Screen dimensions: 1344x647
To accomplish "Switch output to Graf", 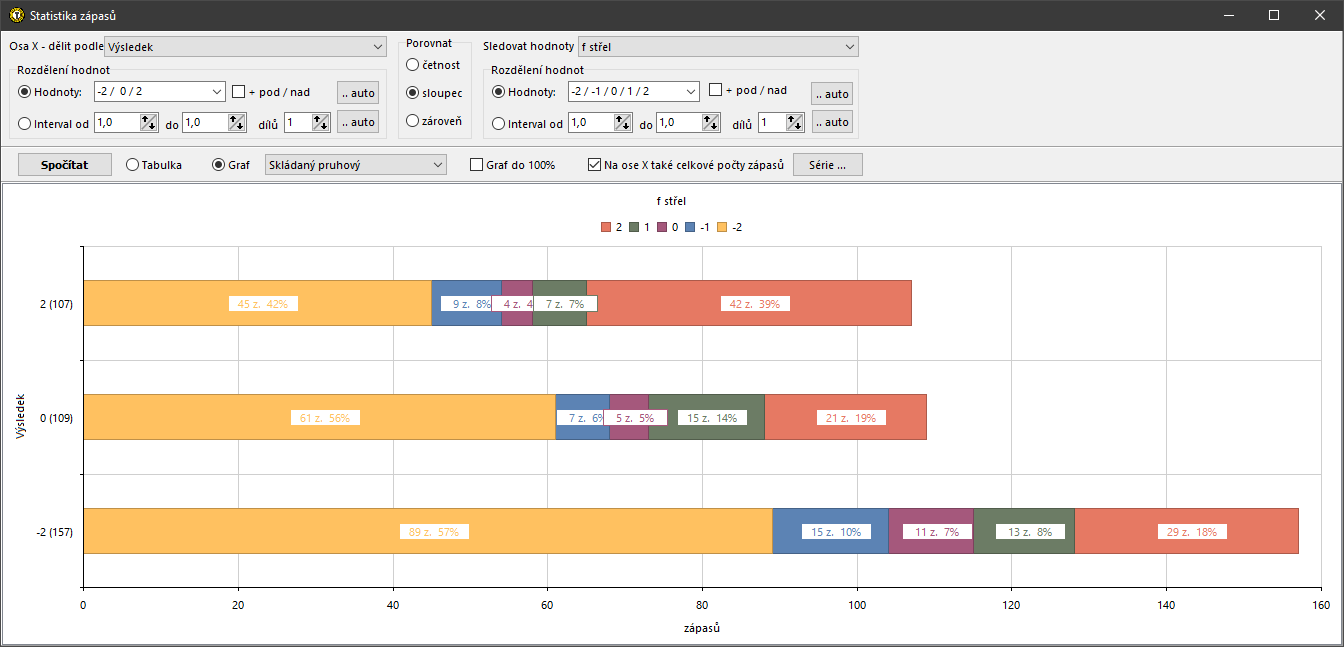I will [219, 165].
